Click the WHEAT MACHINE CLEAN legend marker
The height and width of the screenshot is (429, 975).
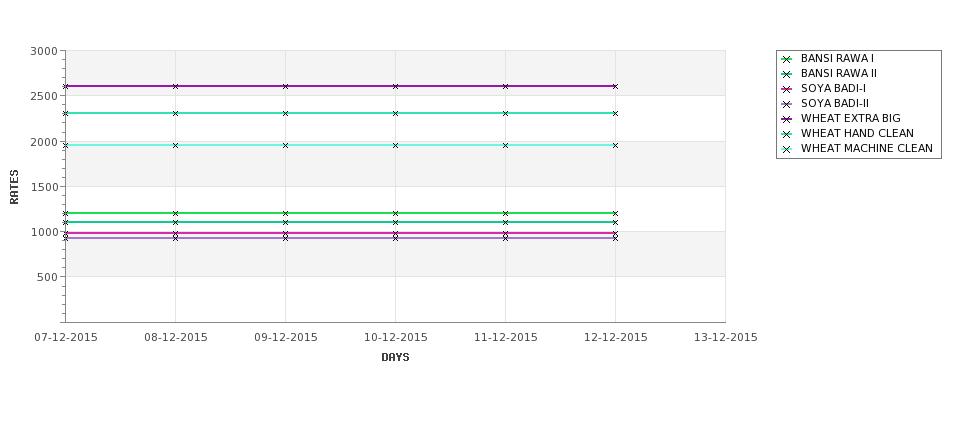[787, 149]
